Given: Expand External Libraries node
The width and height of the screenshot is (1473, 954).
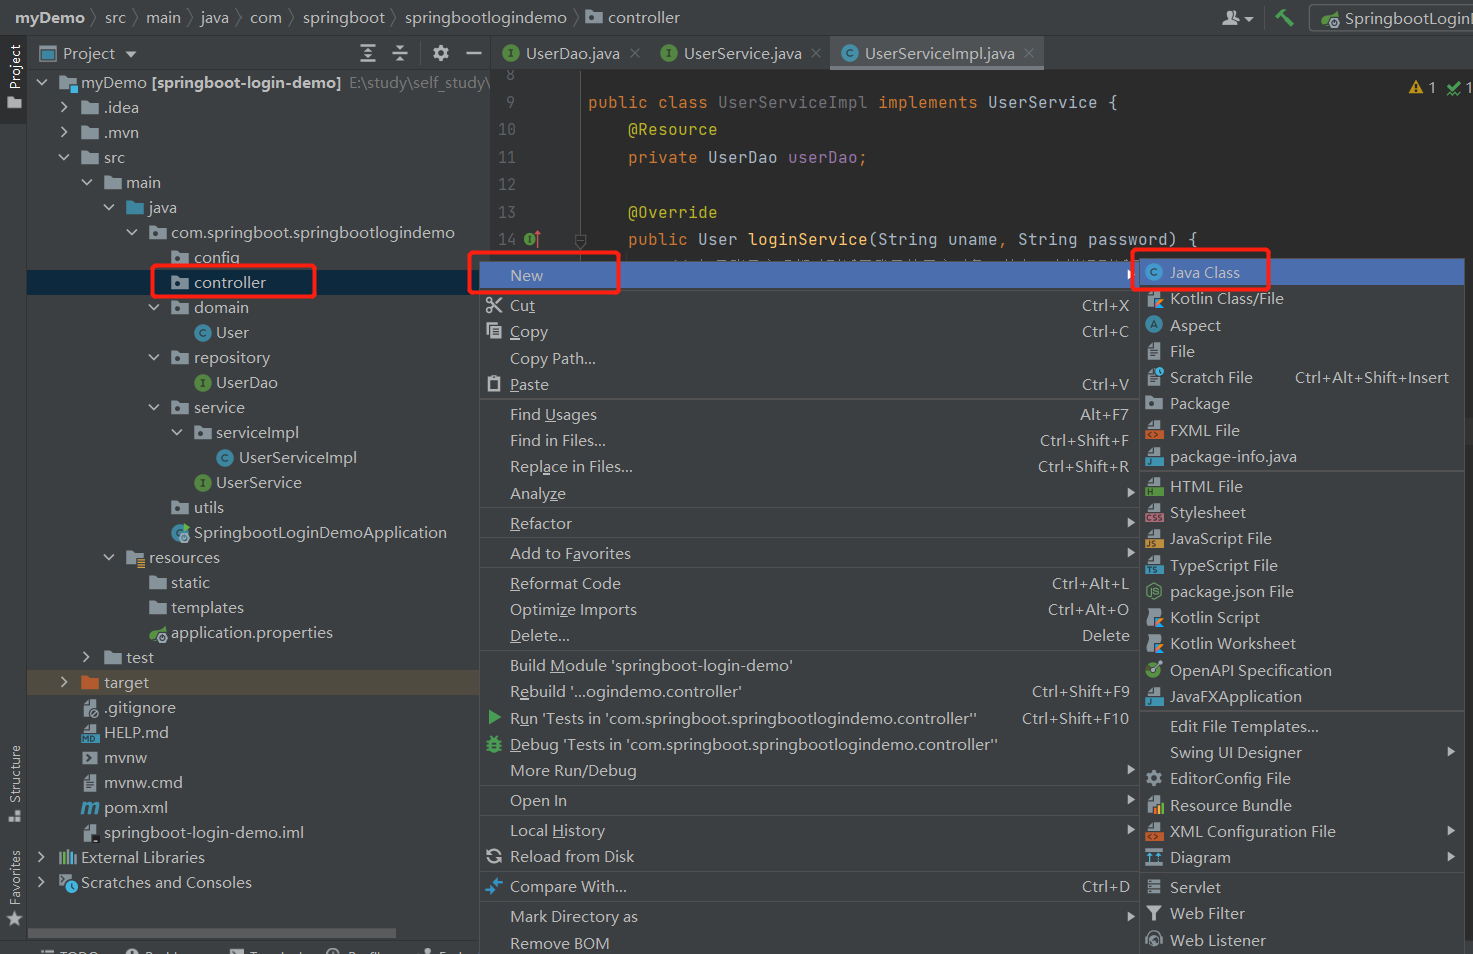Looking at the screenshot, I should coord(41,857).
